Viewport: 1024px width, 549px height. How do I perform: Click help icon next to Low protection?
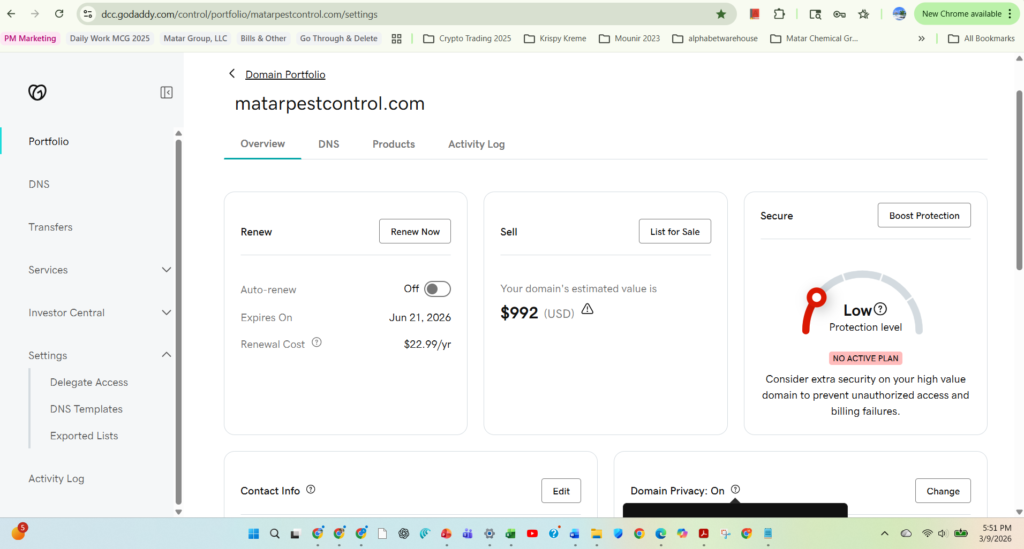(x=880, y=310)
